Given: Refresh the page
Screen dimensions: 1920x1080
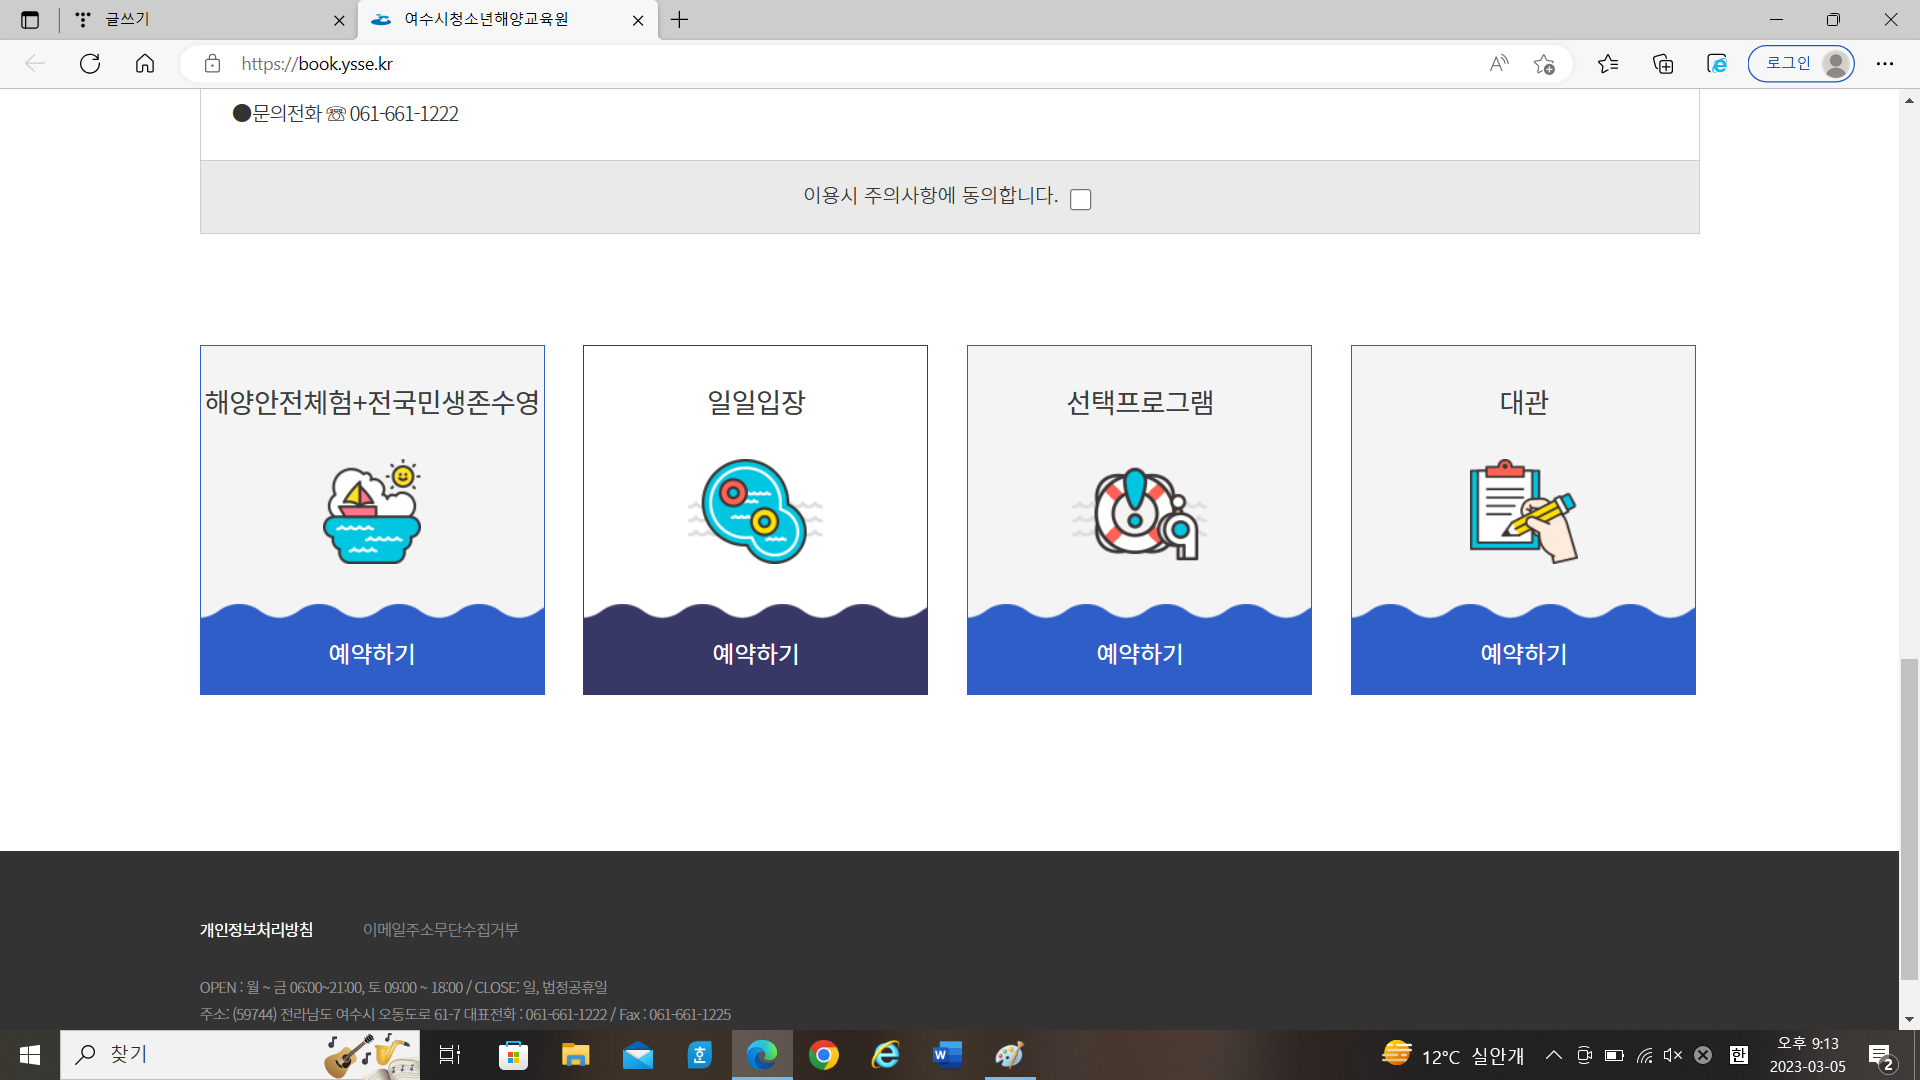Looking at the screenshot, I should click(x=90, y=64).
